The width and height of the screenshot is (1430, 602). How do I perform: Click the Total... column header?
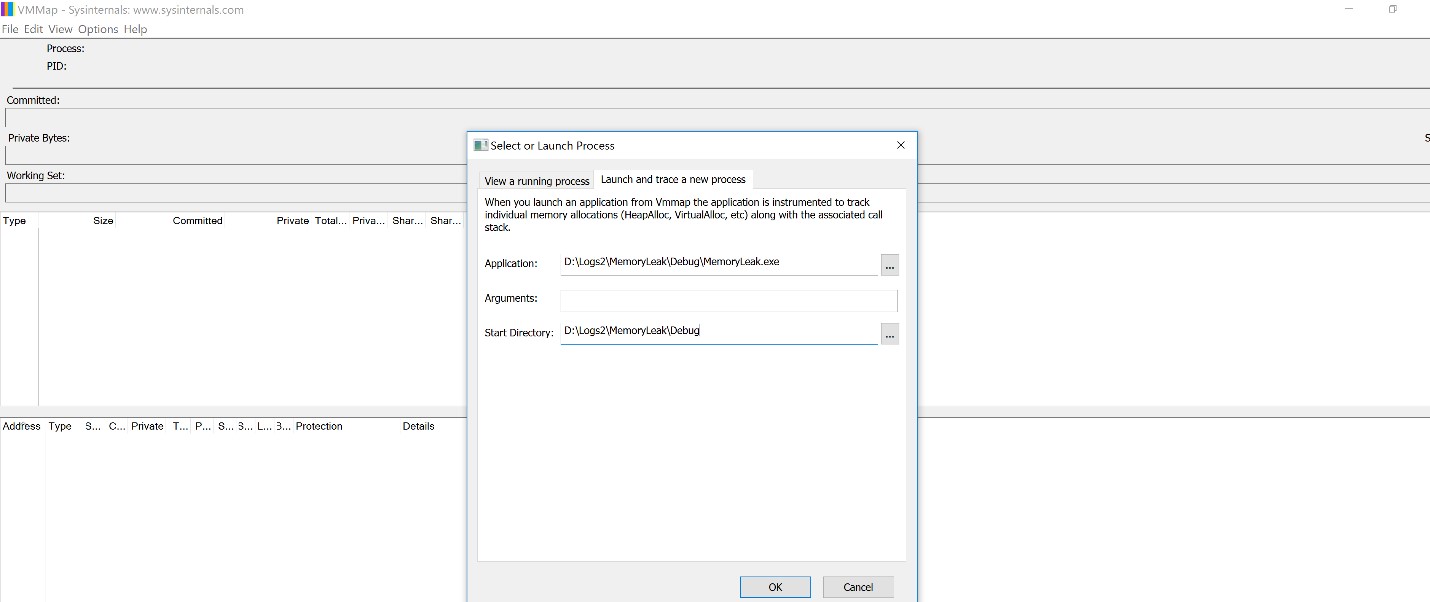click(x=330, y=220)
